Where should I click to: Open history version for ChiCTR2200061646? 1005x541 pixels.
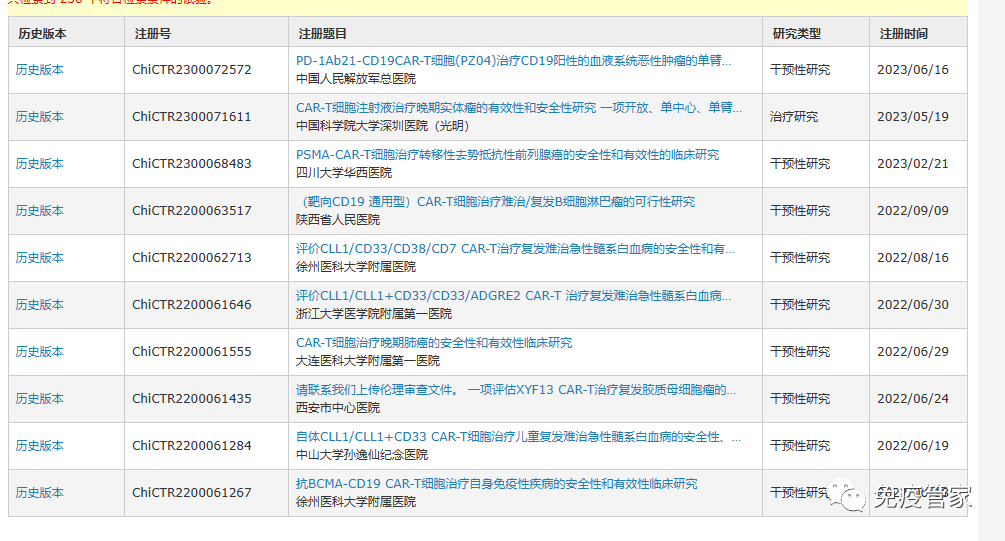tap(40, 304)
